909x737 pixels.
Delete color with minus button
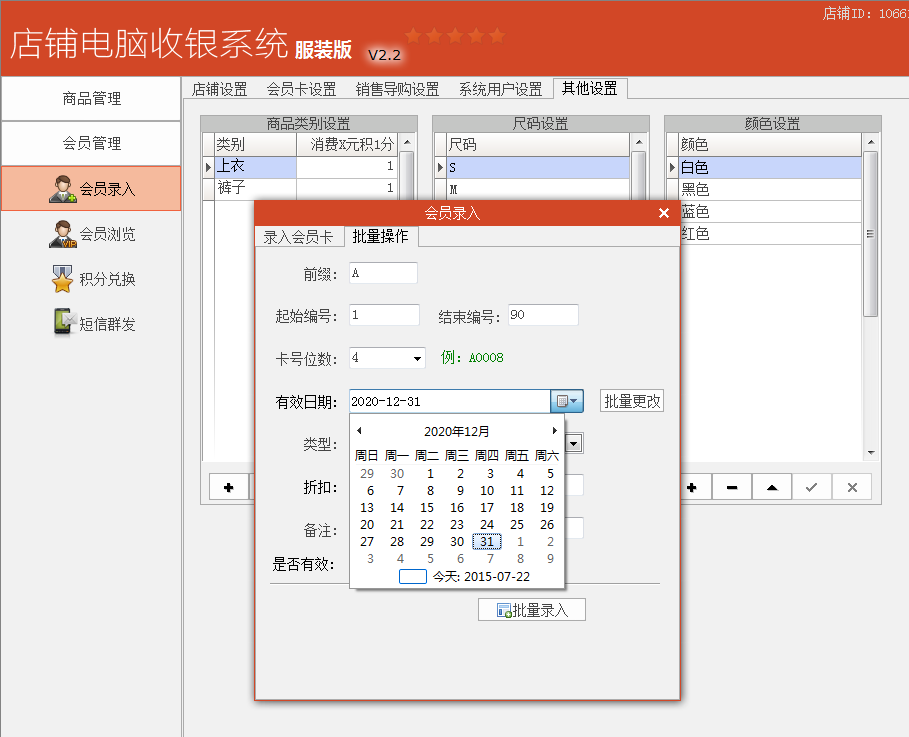click(732, 488)
